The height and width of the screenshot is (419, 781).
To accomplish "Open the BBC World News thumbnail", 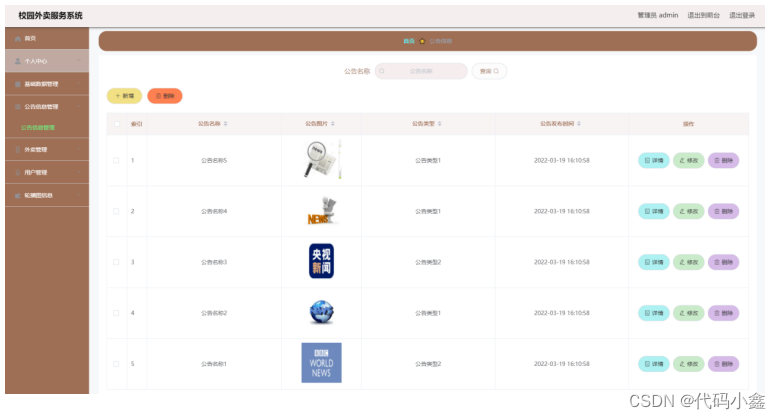I will pos(321,363).
